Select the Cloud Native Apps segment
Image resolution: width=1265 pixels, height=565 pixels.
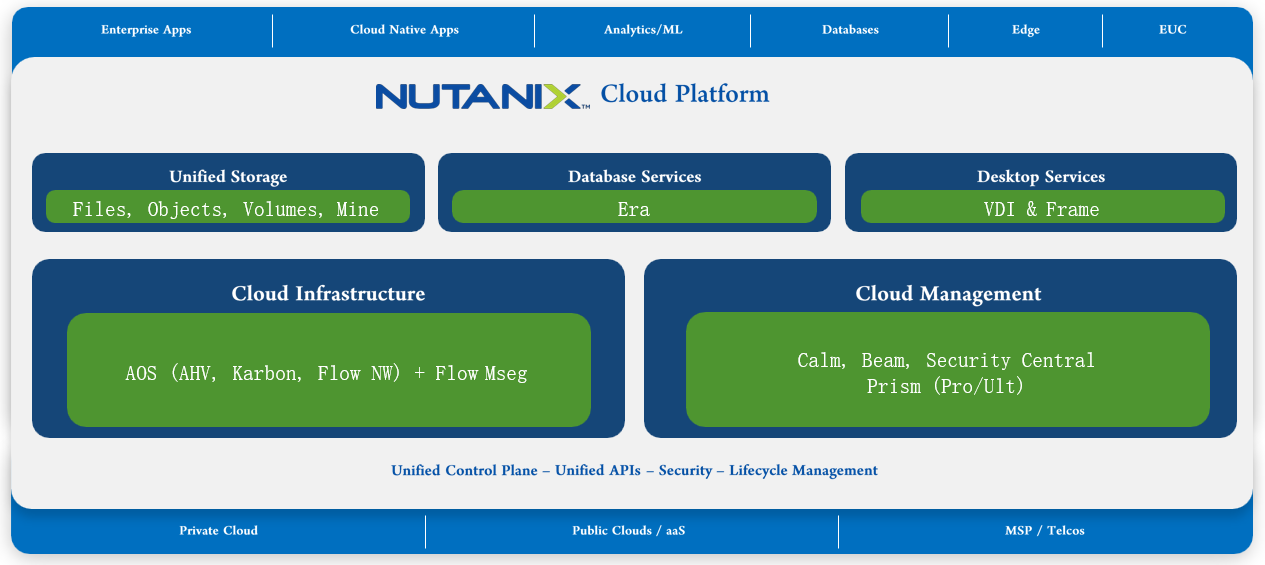click(x=404, y=30)
